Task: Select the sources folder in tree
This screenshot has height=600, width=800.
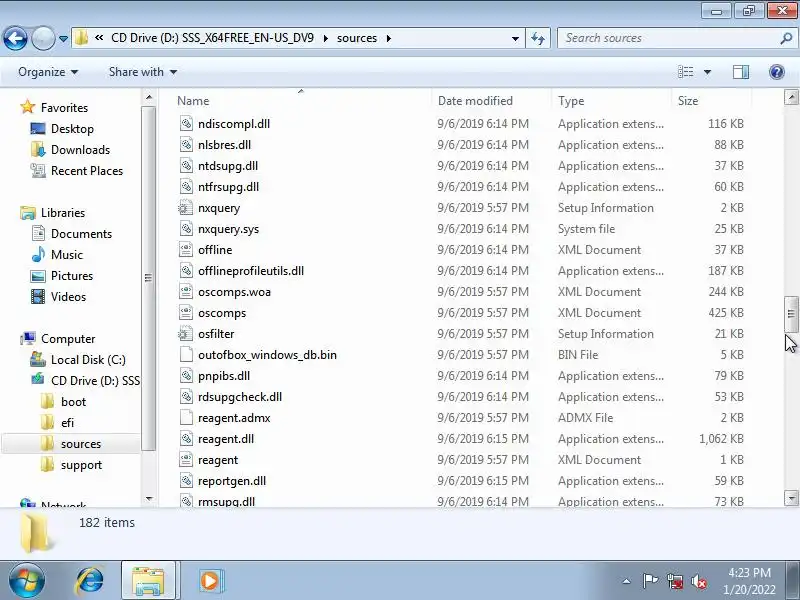Action: click(81, 444)
